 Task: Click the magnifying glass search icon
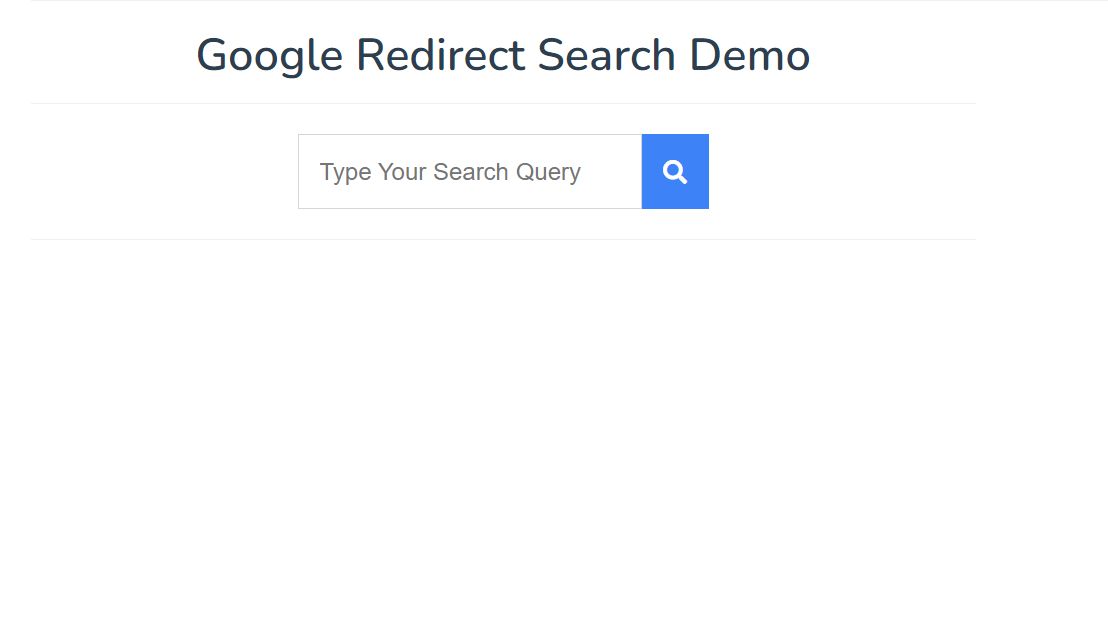[x=675, y=172]
